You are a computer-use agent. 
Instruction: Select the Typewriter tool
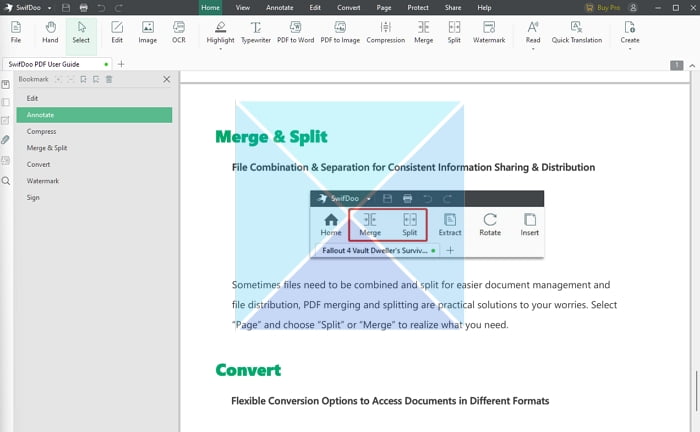(256, 33)
